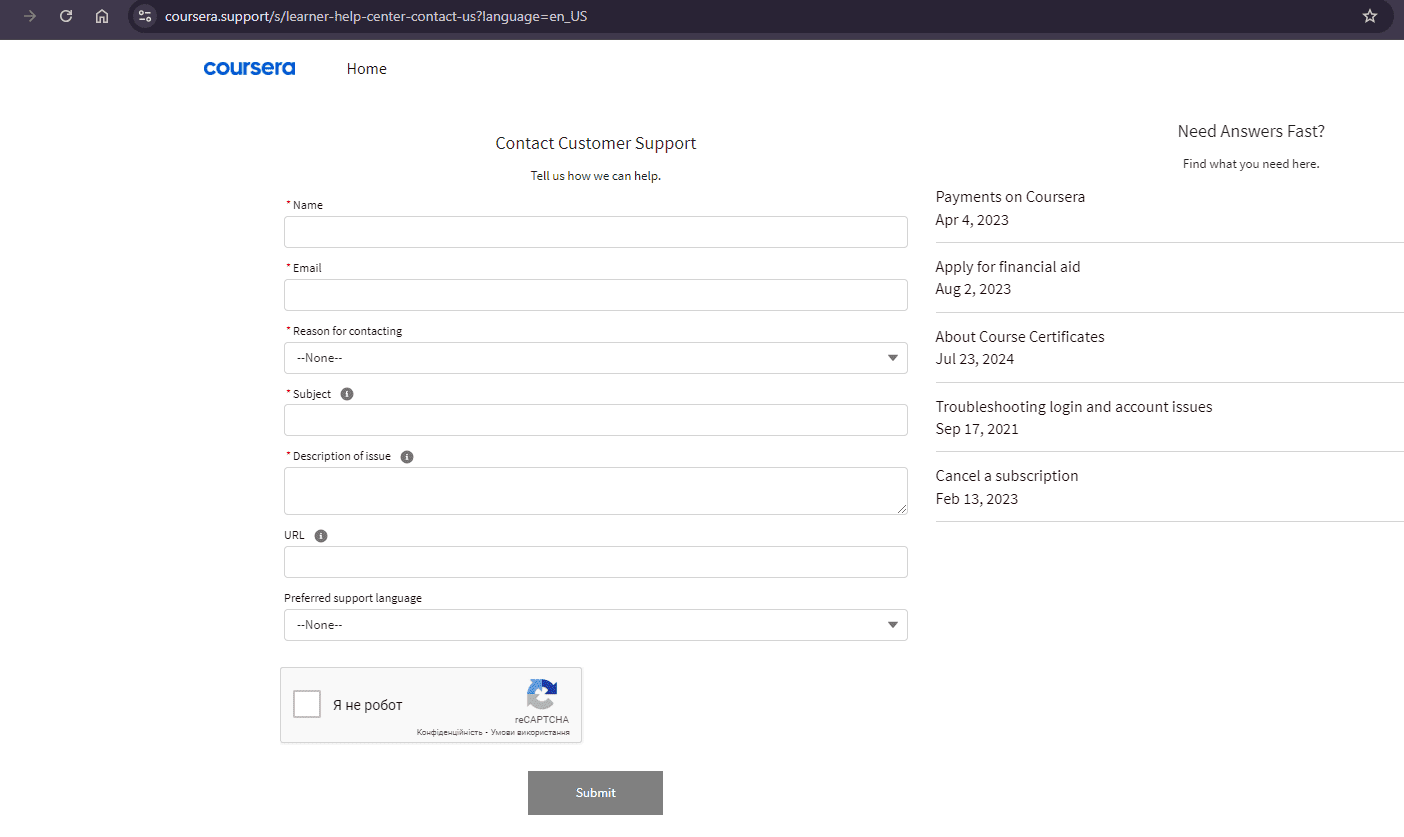Click the browser address bar URL
1404x837 pixels.
coord(376,16)
